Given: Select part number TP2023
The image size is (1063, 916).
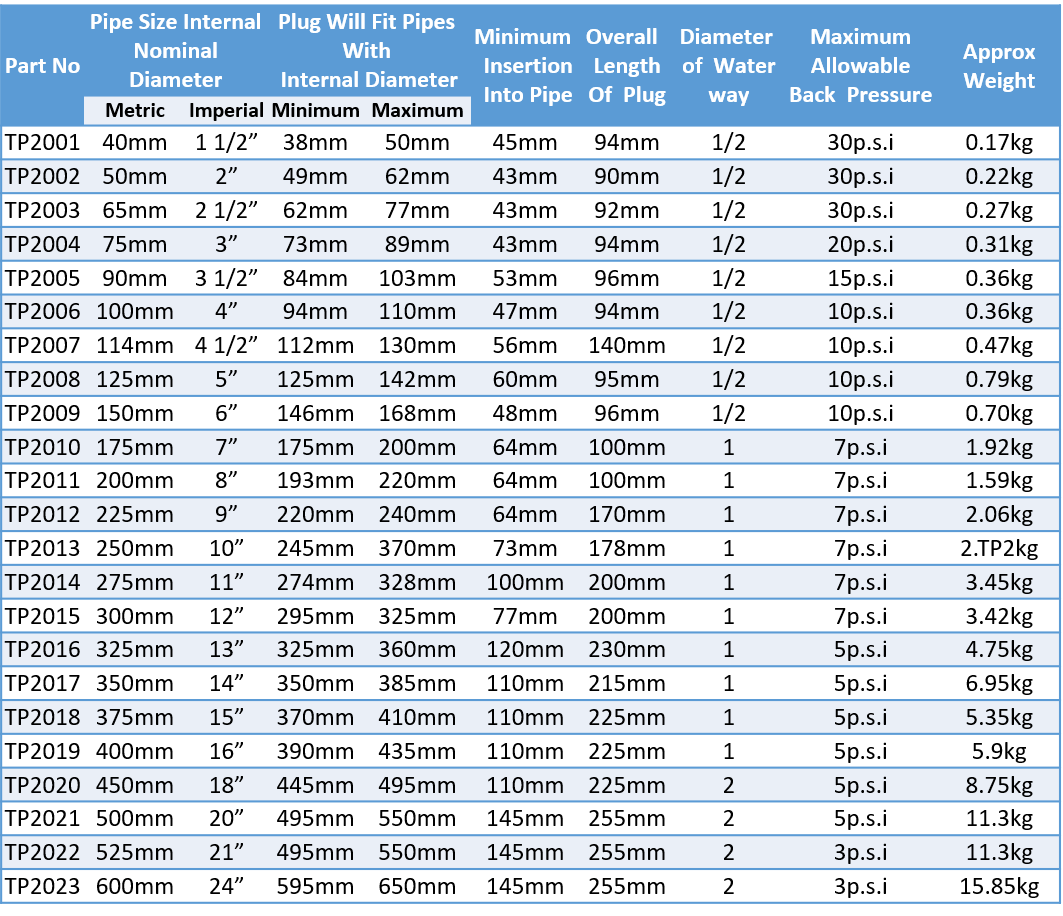Looking at the screenshot, I should click(43, 885).
